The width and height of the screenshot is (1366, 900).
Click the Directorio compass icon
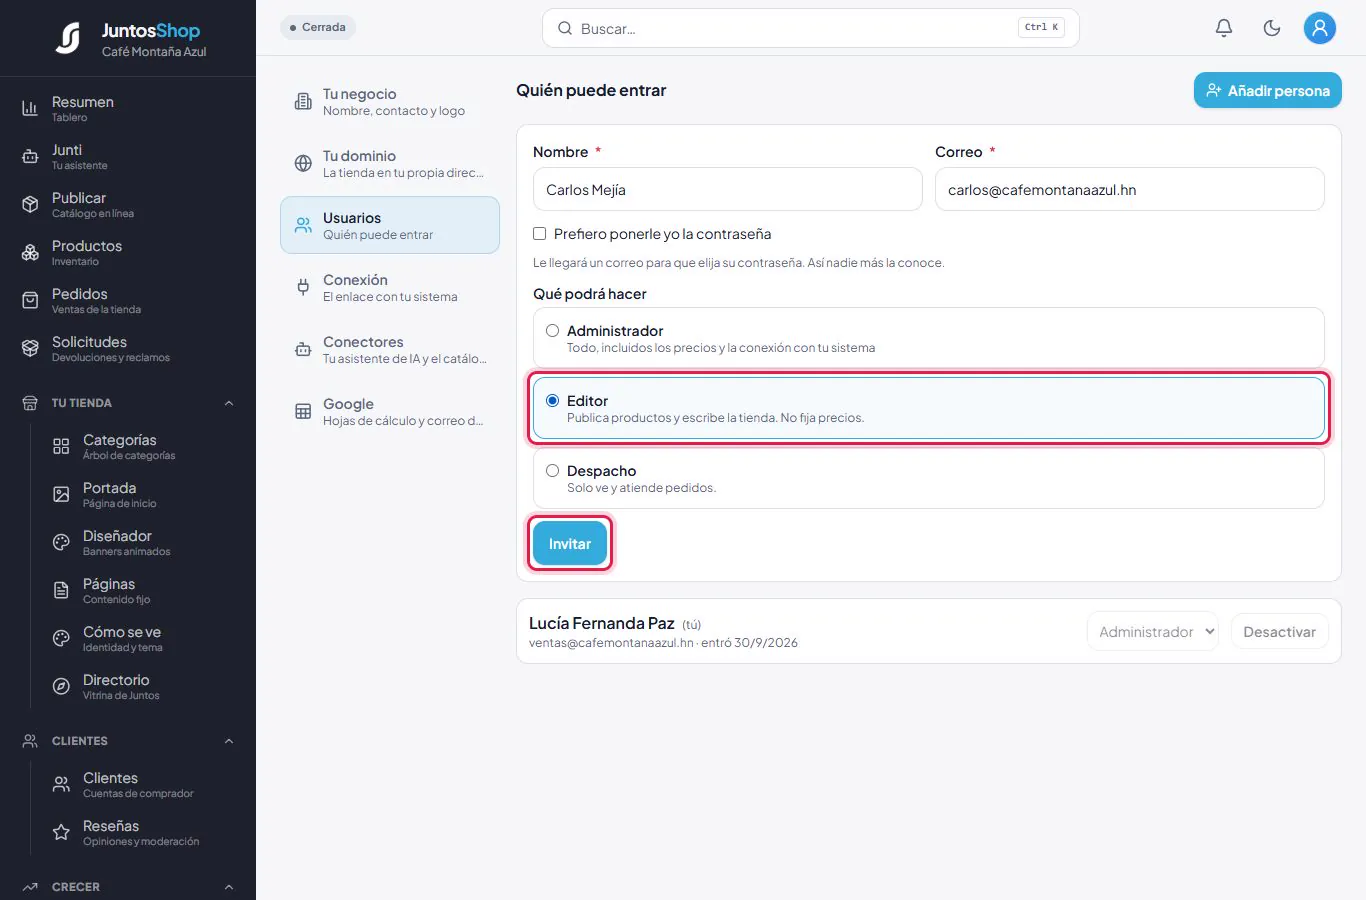coord(61,686)
